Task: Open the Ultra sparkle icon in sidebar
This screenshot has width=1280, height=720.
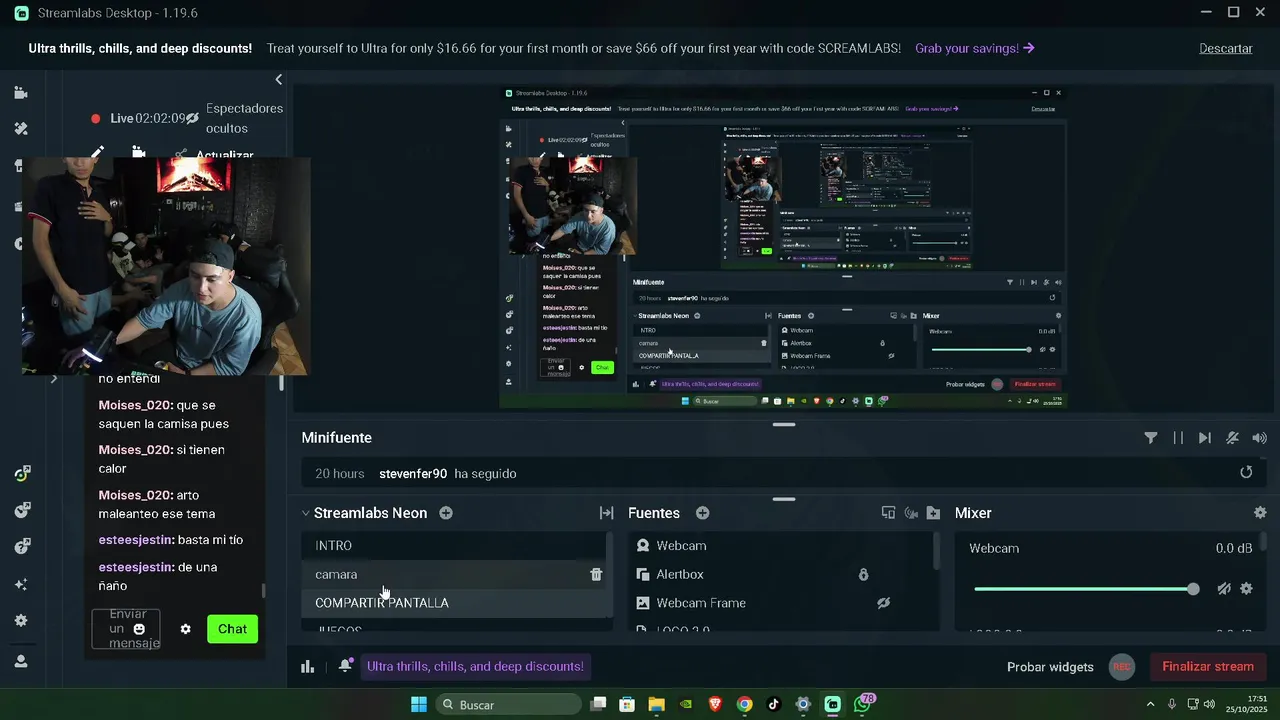Action: (20, 584)
